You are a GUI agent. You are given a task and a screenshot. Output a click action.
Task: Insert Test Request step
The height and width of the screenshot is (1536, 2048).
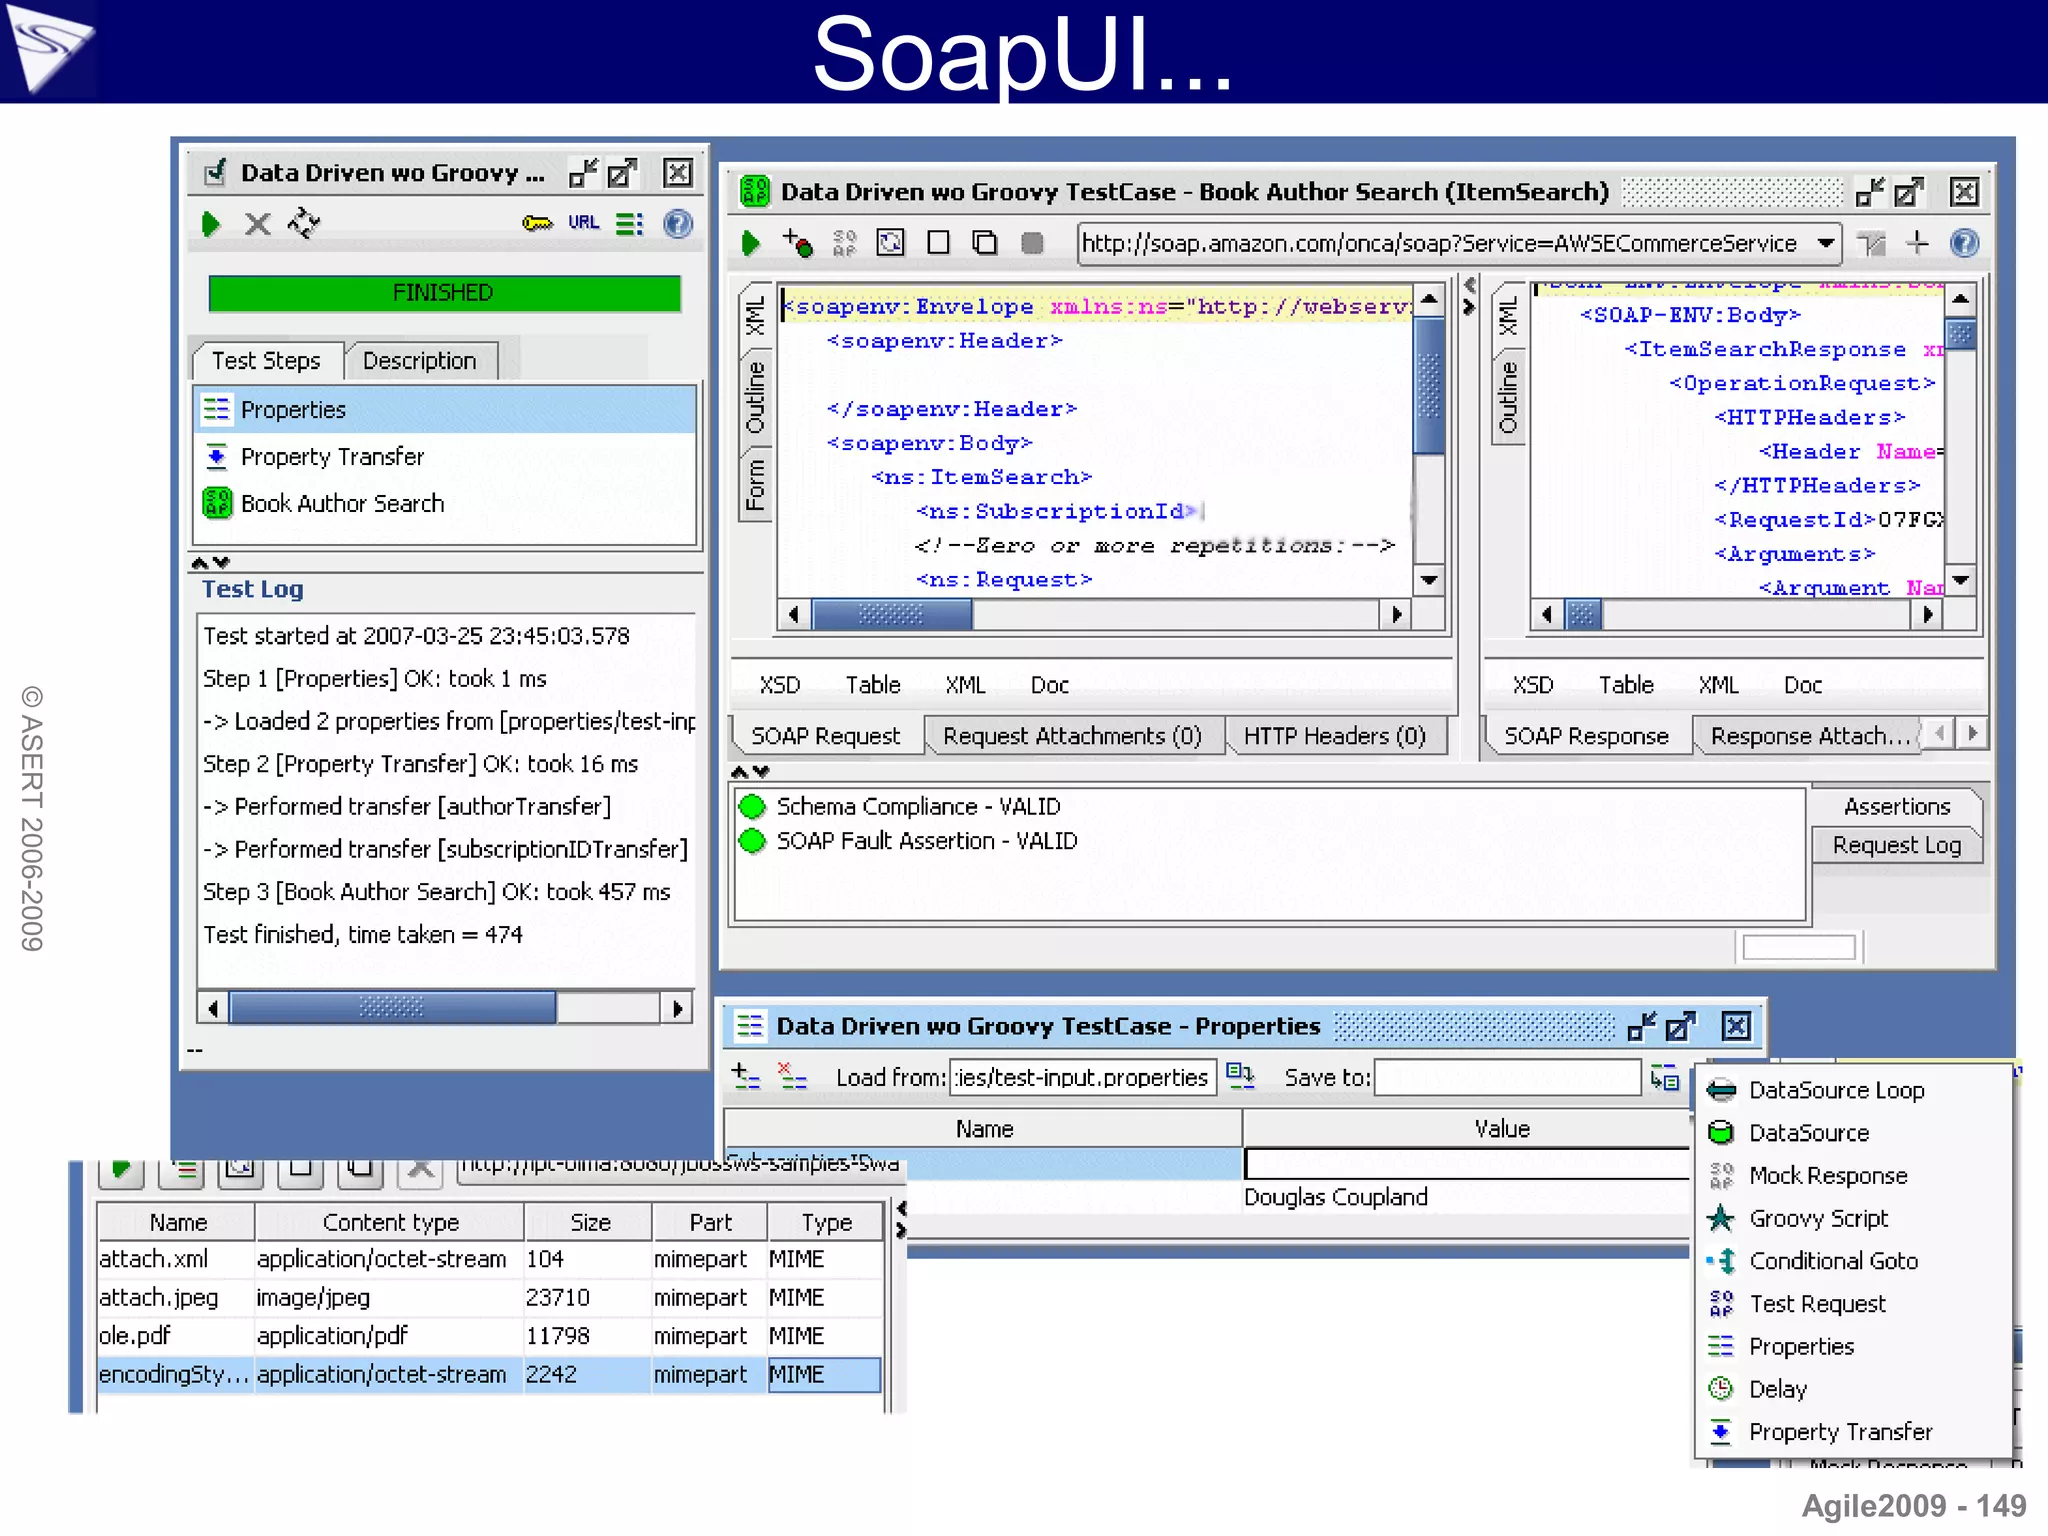tap(1817, 1304)
